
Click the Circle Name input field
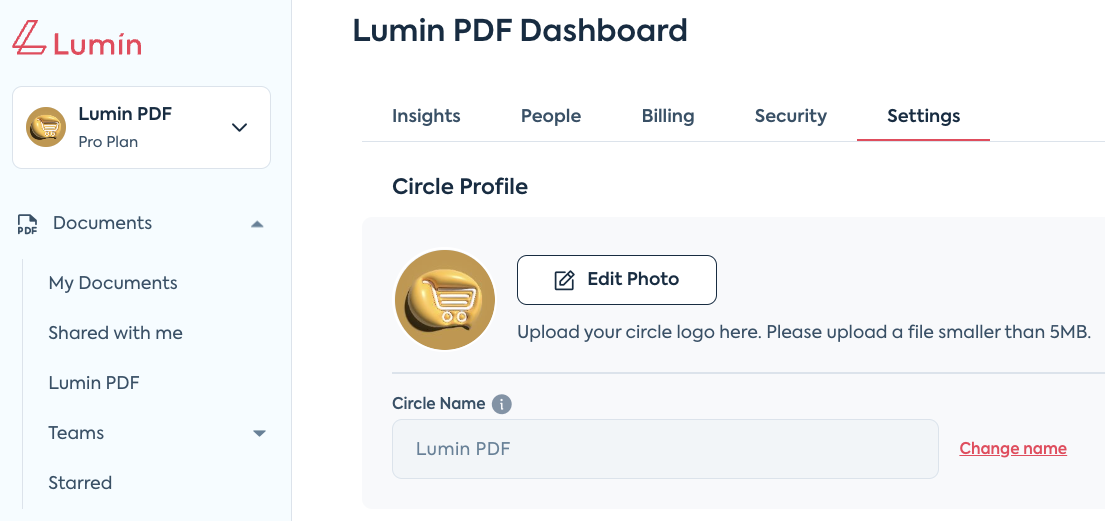click(x=665, y=449)
